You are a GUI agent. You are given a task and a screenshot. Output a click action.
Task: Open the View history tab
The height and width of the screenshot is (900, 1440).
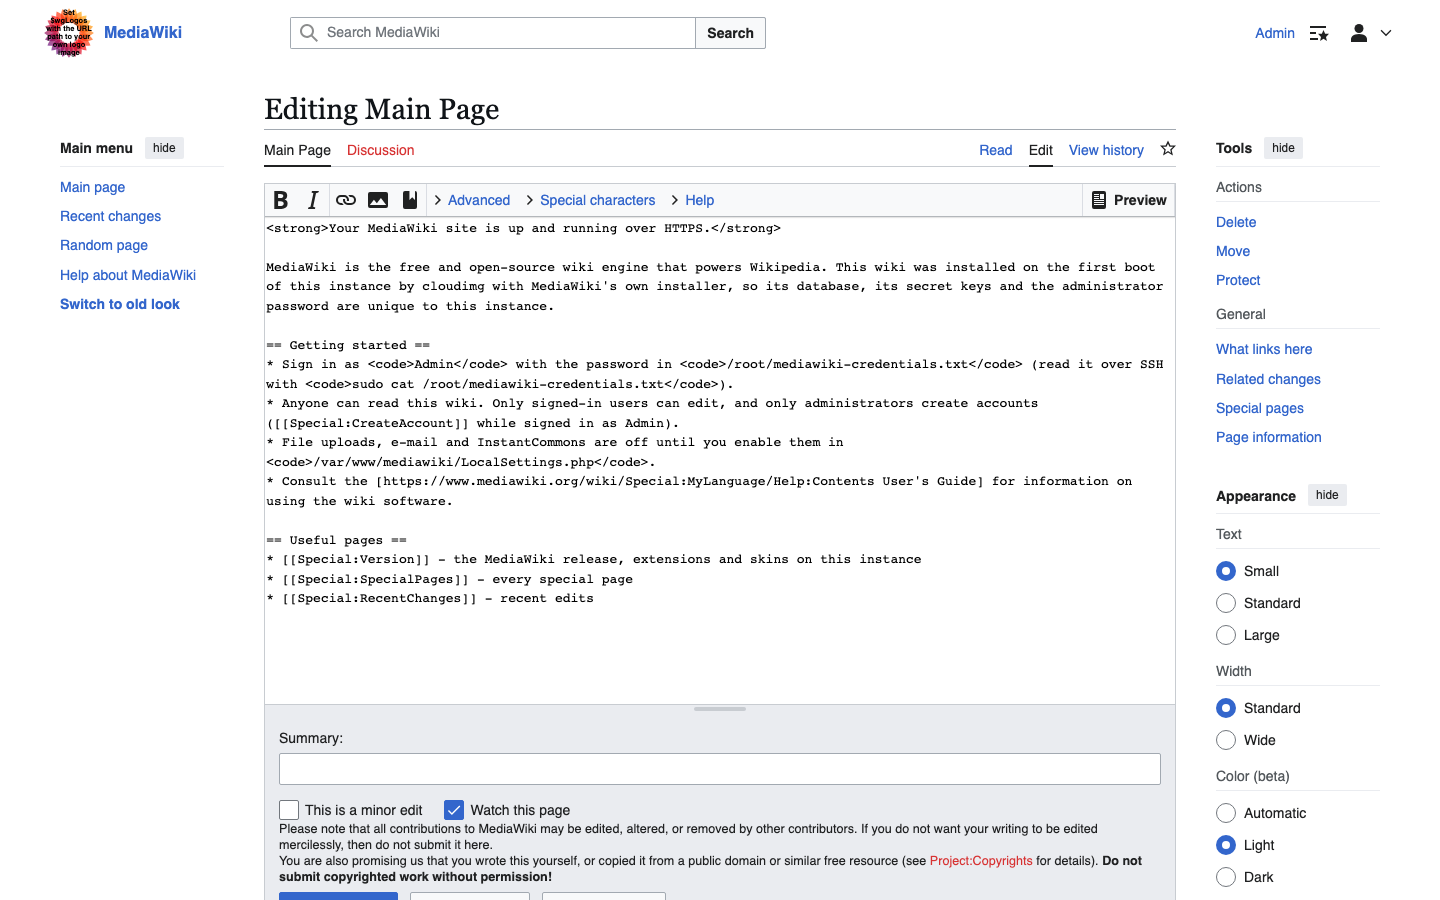(1106, 150)
